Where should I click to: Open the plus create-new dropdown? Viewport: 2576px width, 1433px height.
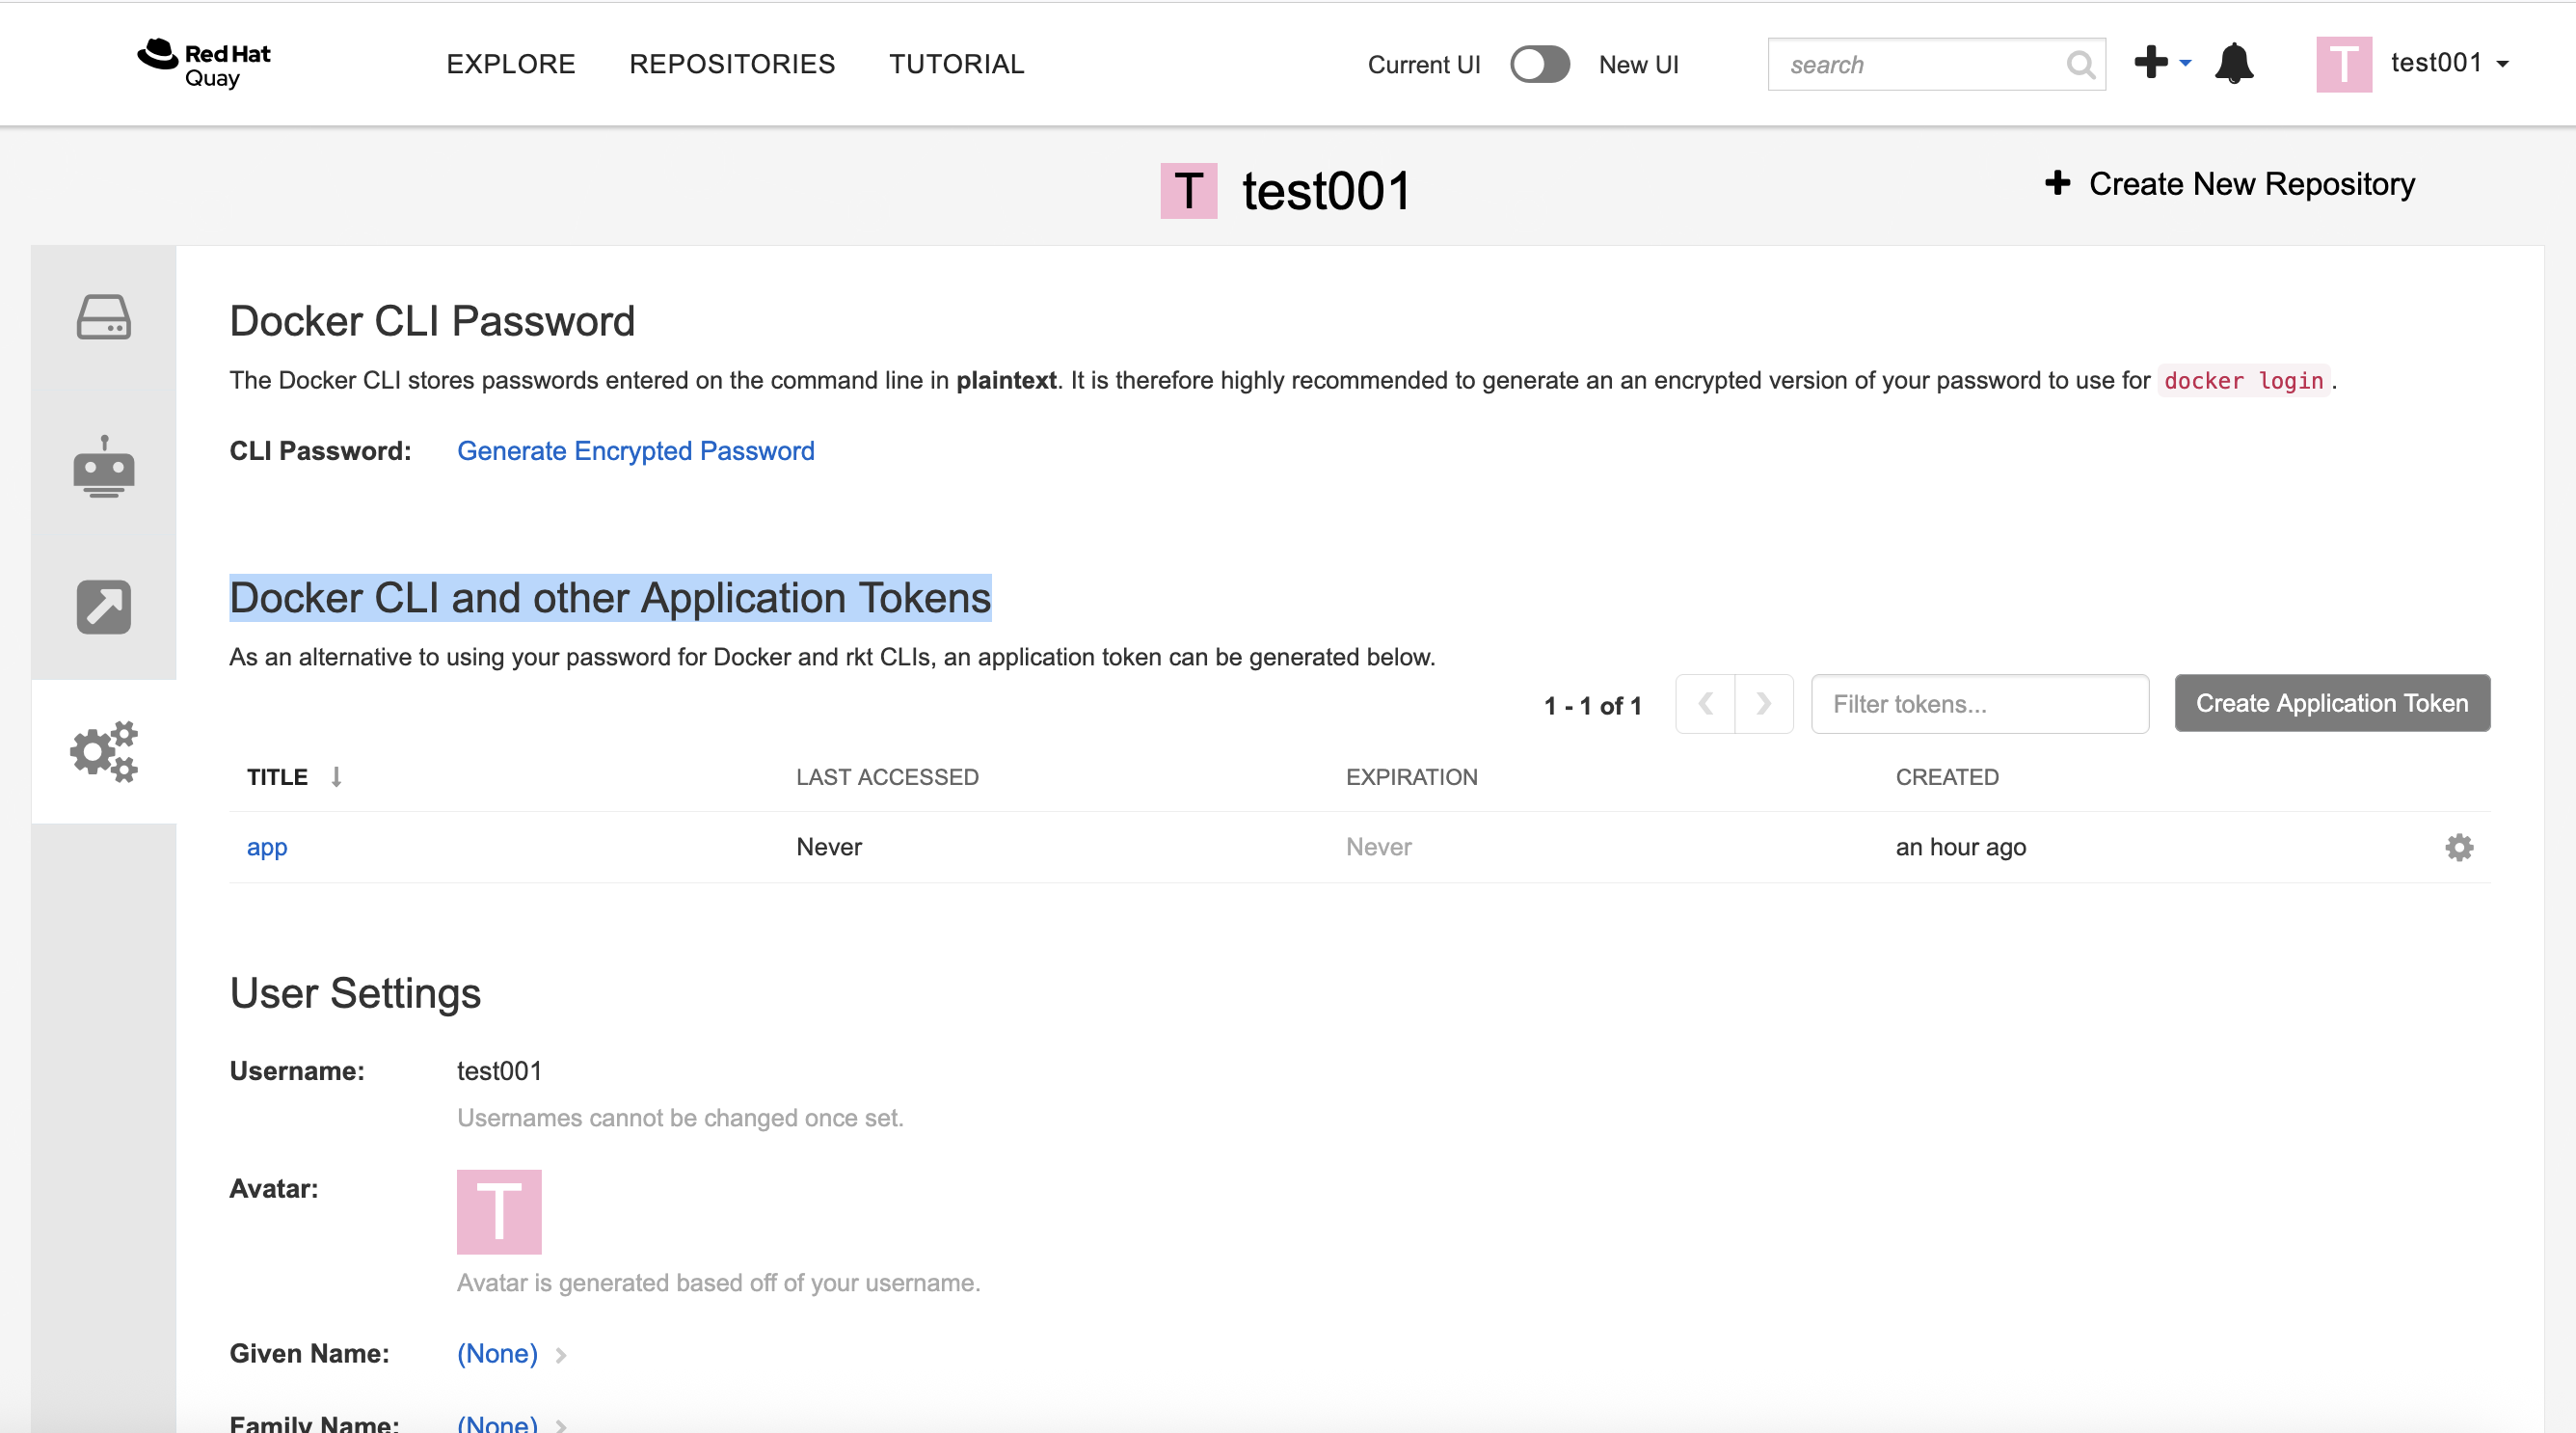pyautogui.click(x=2161, y=63)
